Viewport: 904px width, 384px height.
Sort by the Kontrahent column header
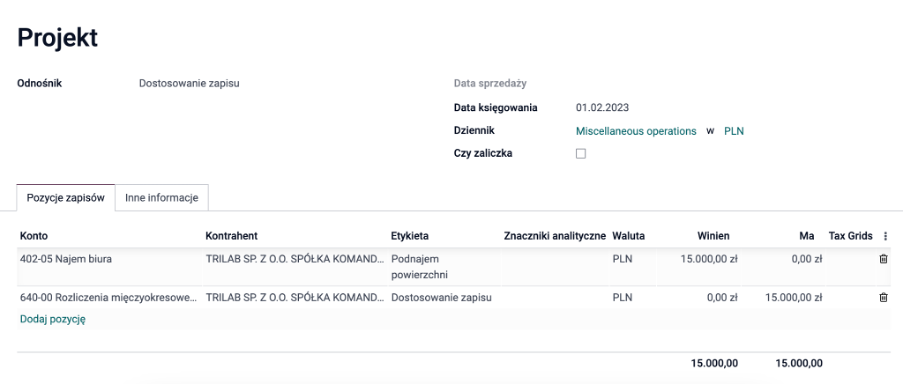[x=231, y=236]
